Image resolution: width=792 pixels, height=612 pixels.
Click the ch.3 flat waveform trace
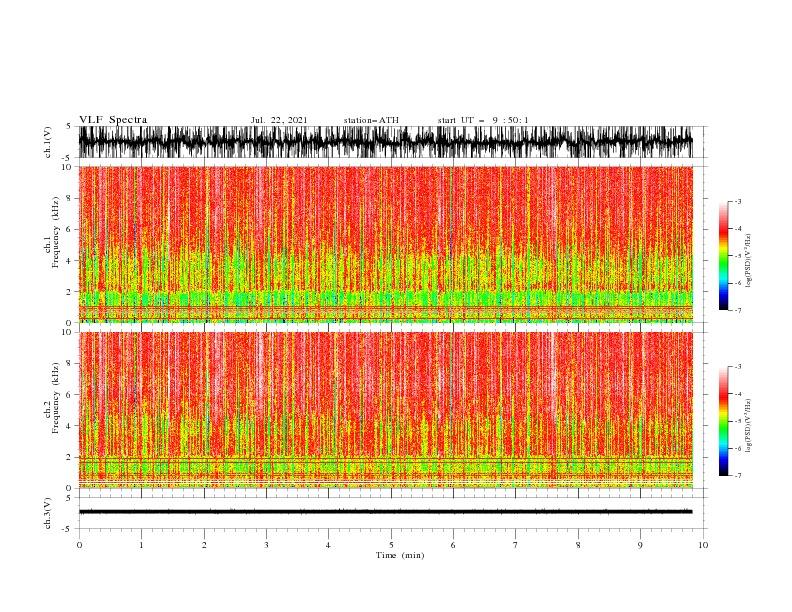point(385,512)
